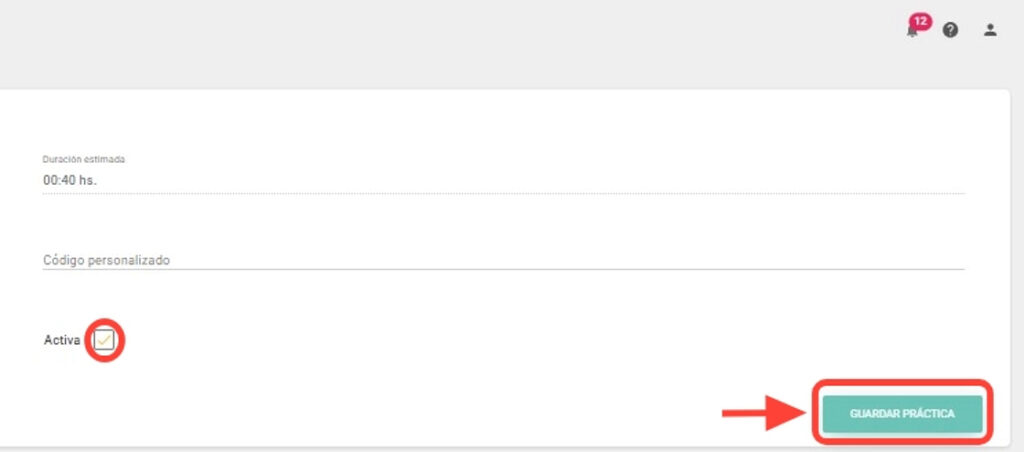Open the notifications bell icon

click(x=912, y=31)
